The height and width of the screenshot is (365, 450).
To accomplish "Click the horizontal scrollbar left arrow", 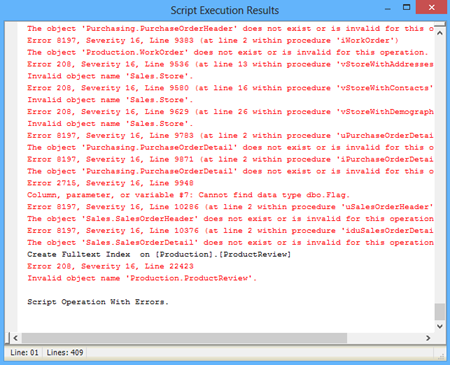I will 16,338.
